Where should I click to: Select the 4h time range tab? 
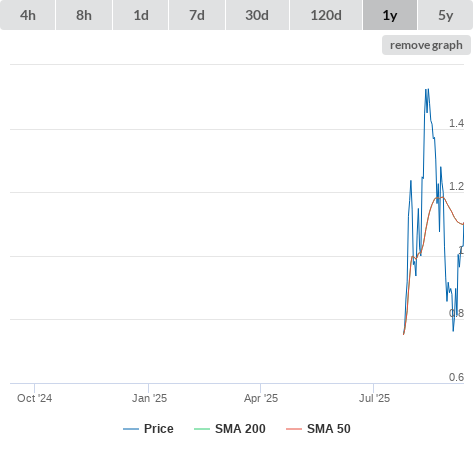tap(27, 15)
